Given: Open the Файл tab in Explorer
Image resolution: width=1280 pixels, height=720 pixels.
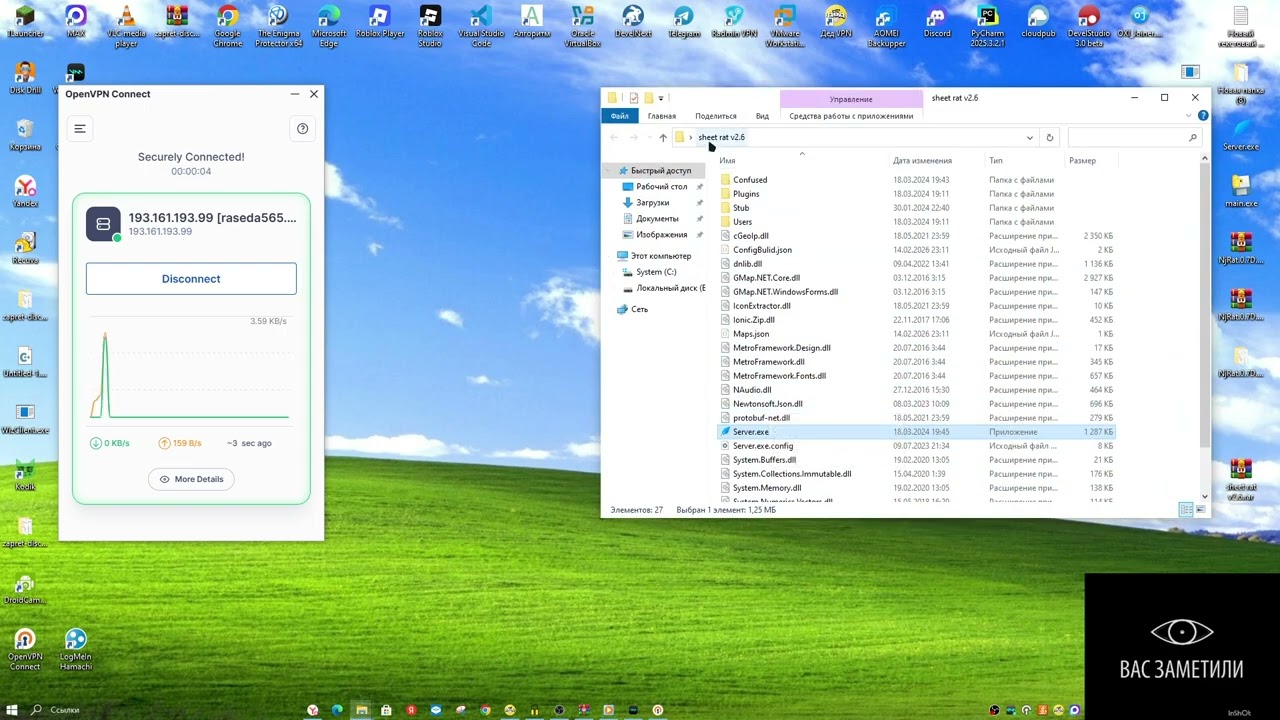Looking at the screenshot, I should click(620, 116).
